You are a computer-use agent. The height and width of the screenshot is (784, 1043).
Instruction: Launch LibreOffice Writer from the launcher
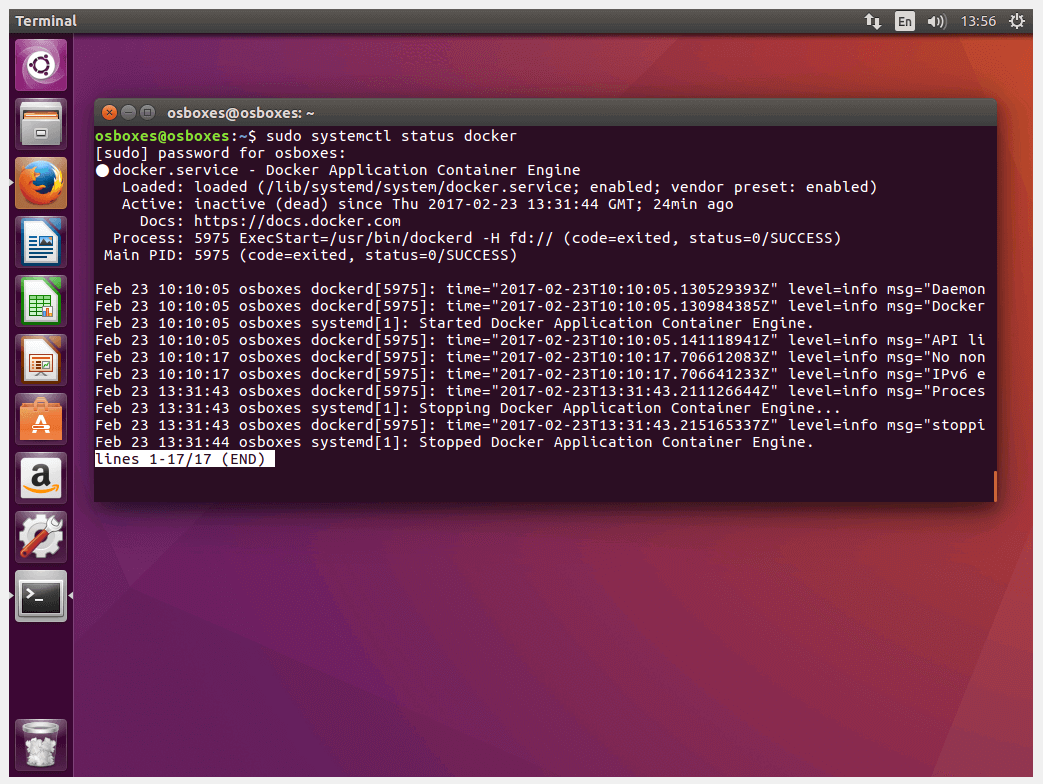tap(40, 242)
